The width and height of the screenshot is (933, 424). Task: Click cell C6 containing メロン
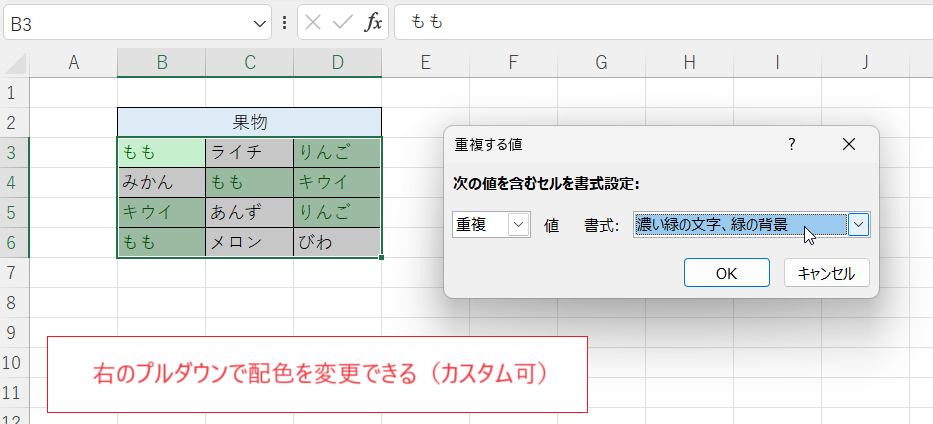pyautogui.click(x=250, y=243)
